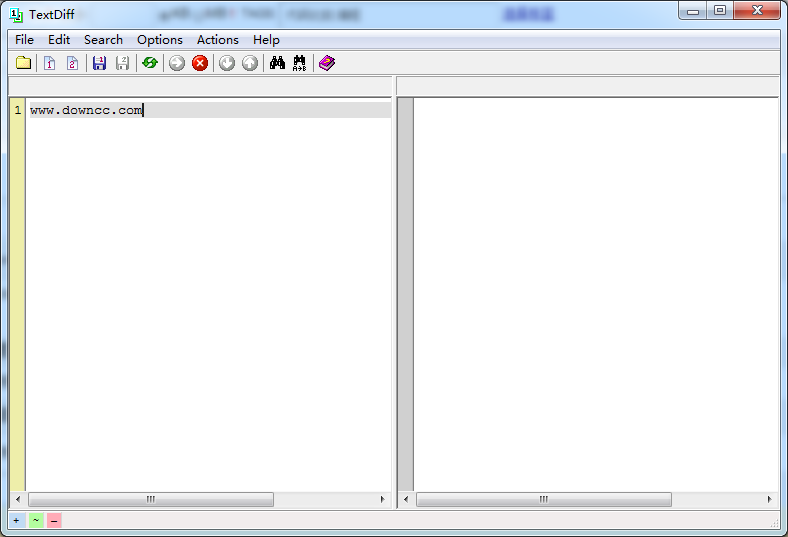The width and height of the screenshot is (788, 537).
Task: Jump to next difference down-arrow icon
Action: pyautogui.click(x=227, y=63)
